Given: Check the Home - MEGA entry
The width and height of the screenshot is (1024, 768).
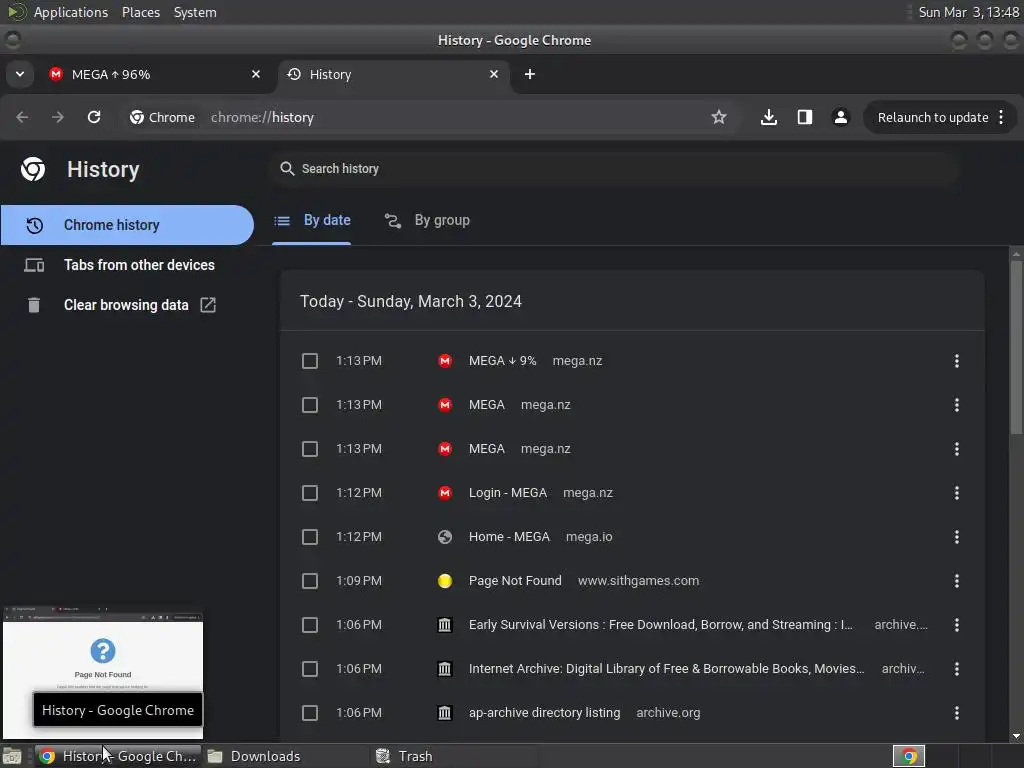Looking at the screenshot, I should click(310, 537).
